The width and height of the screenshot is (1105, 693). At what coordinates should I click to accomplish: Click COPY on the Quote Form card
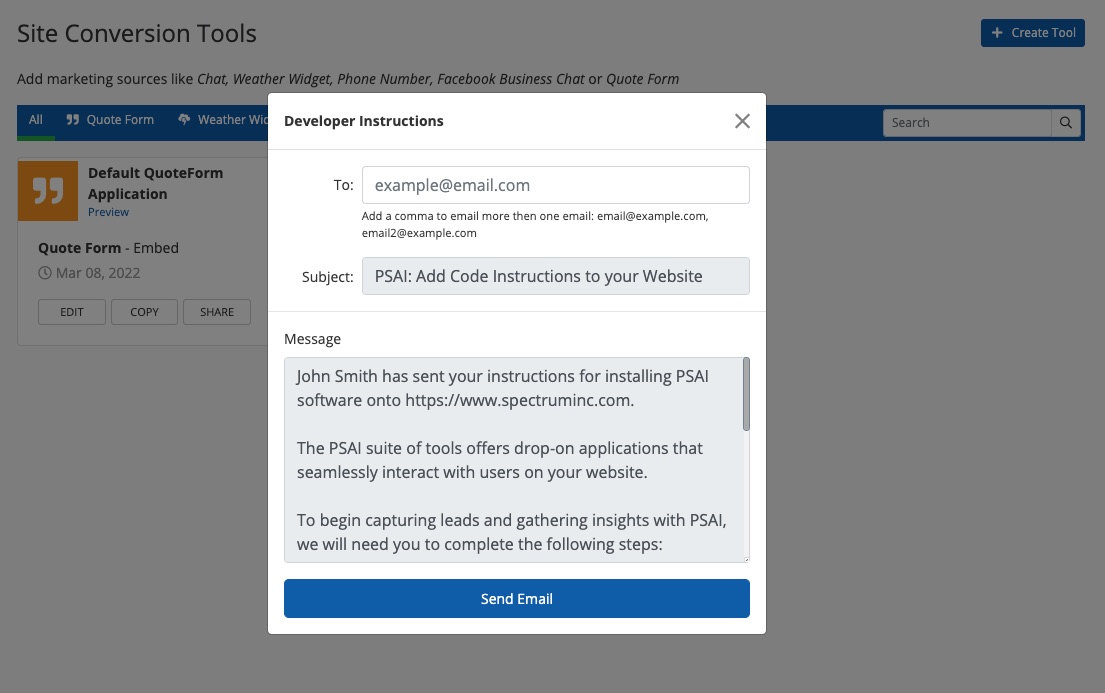[144, 312]
